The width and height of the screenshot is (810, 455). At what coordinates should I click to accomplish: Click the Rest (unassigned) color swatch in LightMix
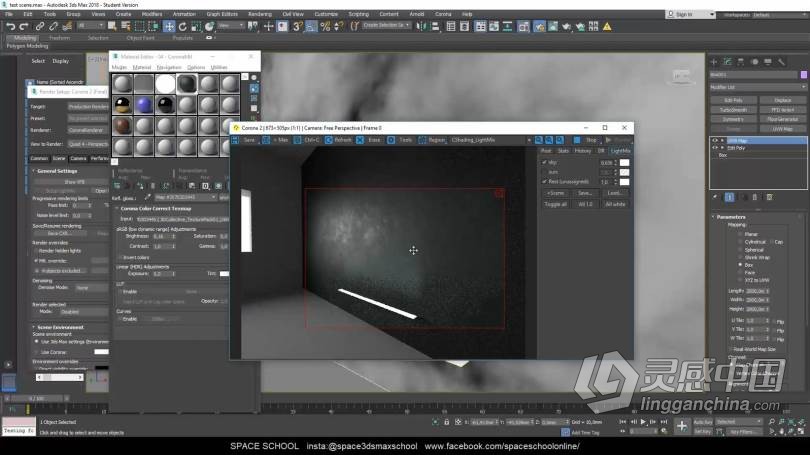[624, 182]
